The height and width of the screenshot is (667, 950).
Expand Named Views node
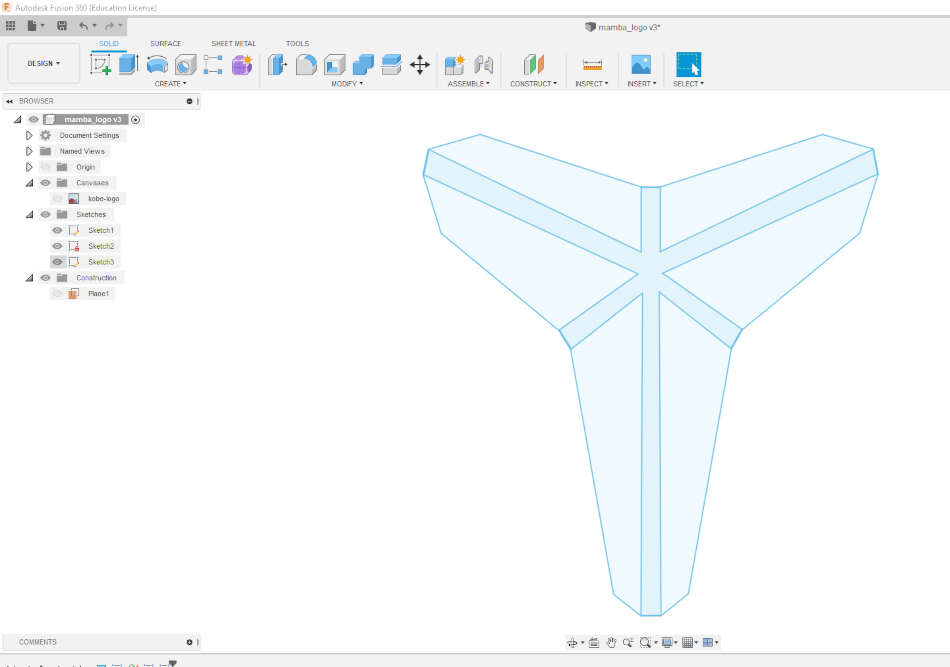(29, 151)
